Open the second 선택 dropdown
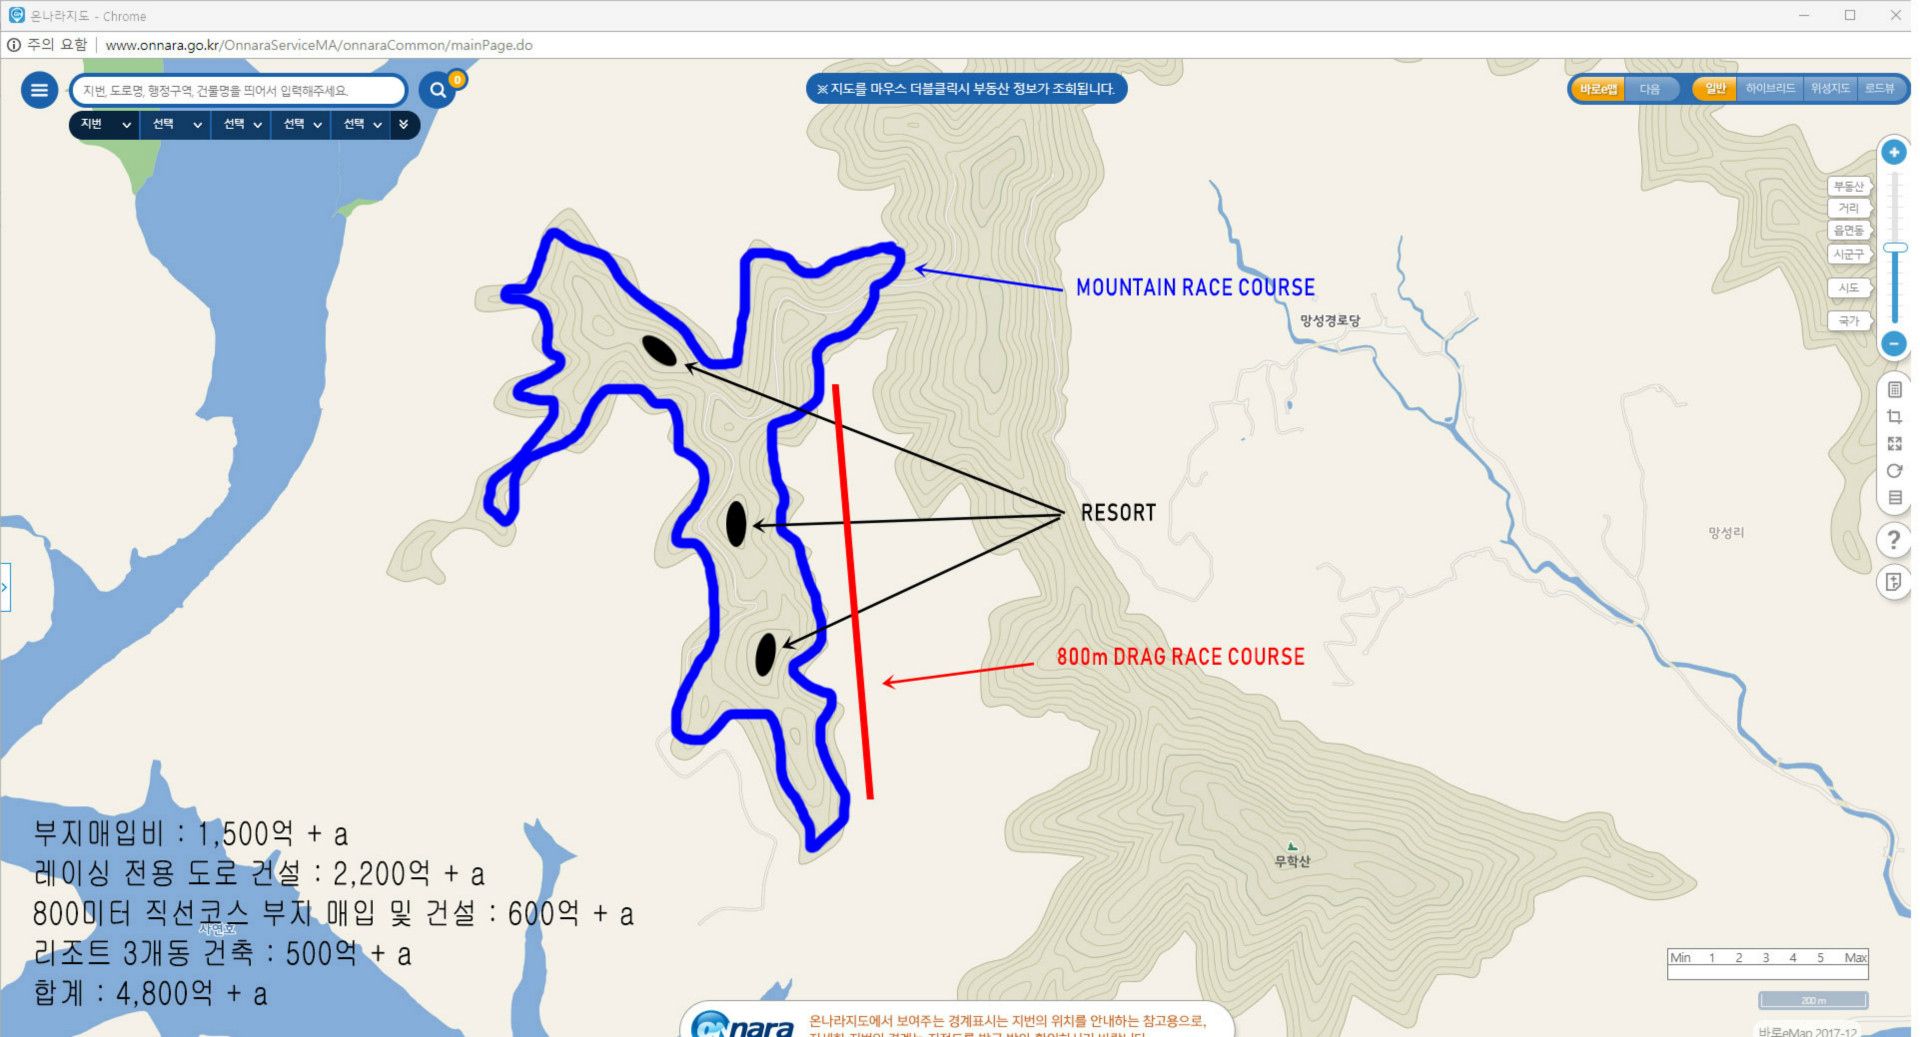This screenshot has width=1920, height=1037. [241, 124]
